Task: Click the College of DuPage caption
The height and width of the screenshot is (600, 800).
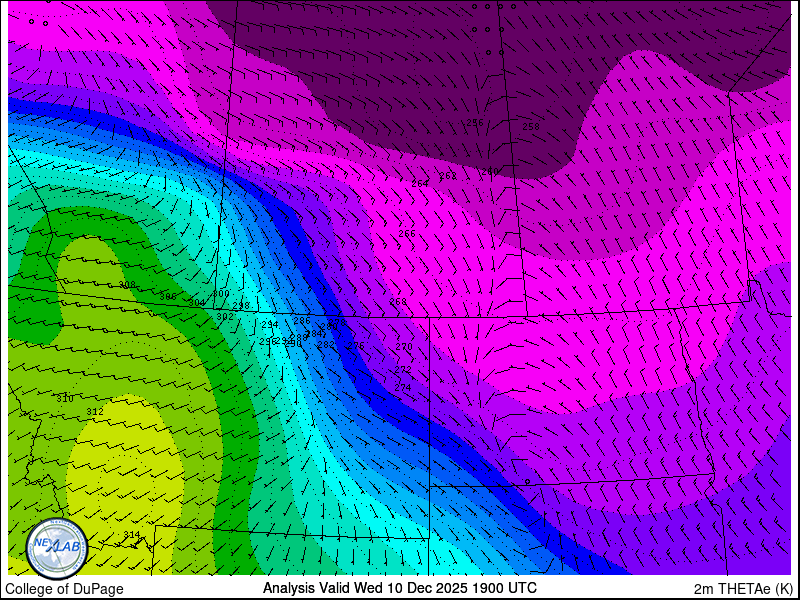Action: pyautogui.click(x=64, y=589)
